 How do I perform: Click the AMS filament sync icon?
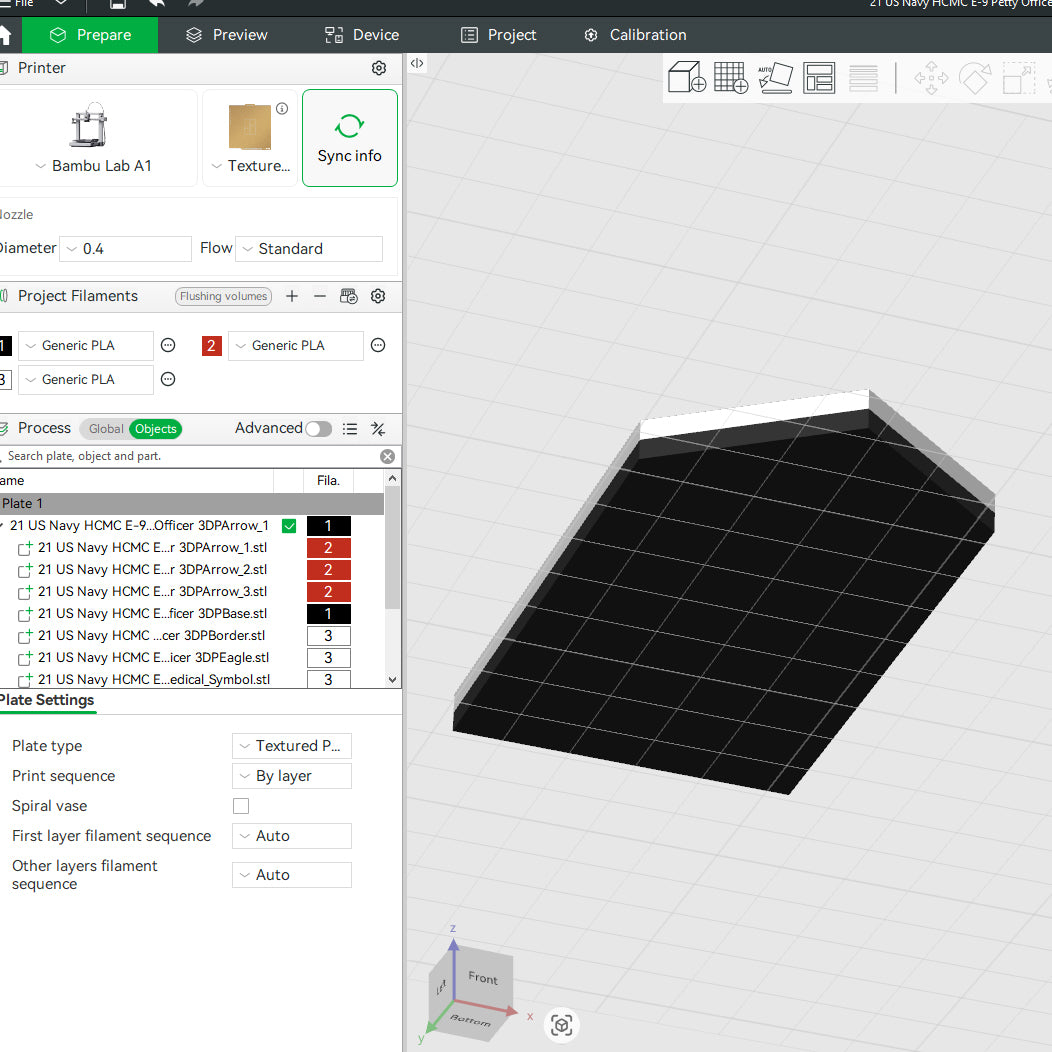tap(349, 296)
